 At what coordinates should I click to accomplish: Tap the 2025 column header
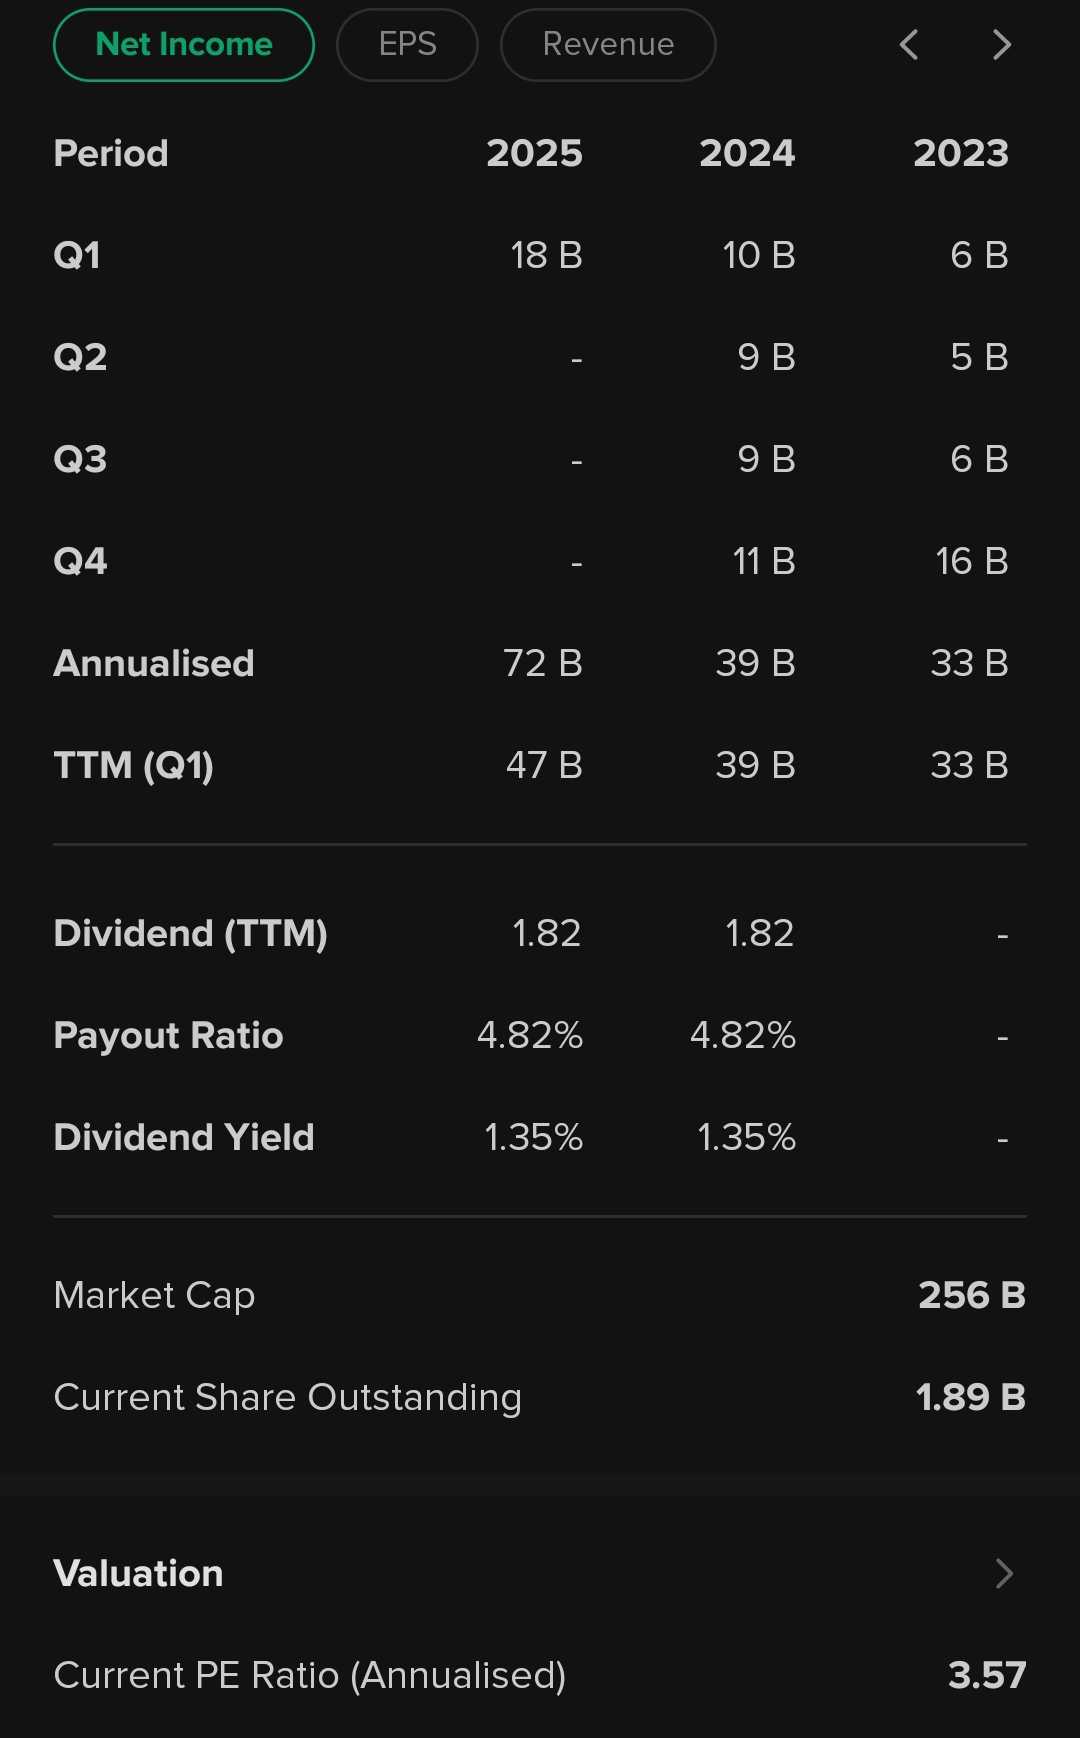click(x=534, y=153)
